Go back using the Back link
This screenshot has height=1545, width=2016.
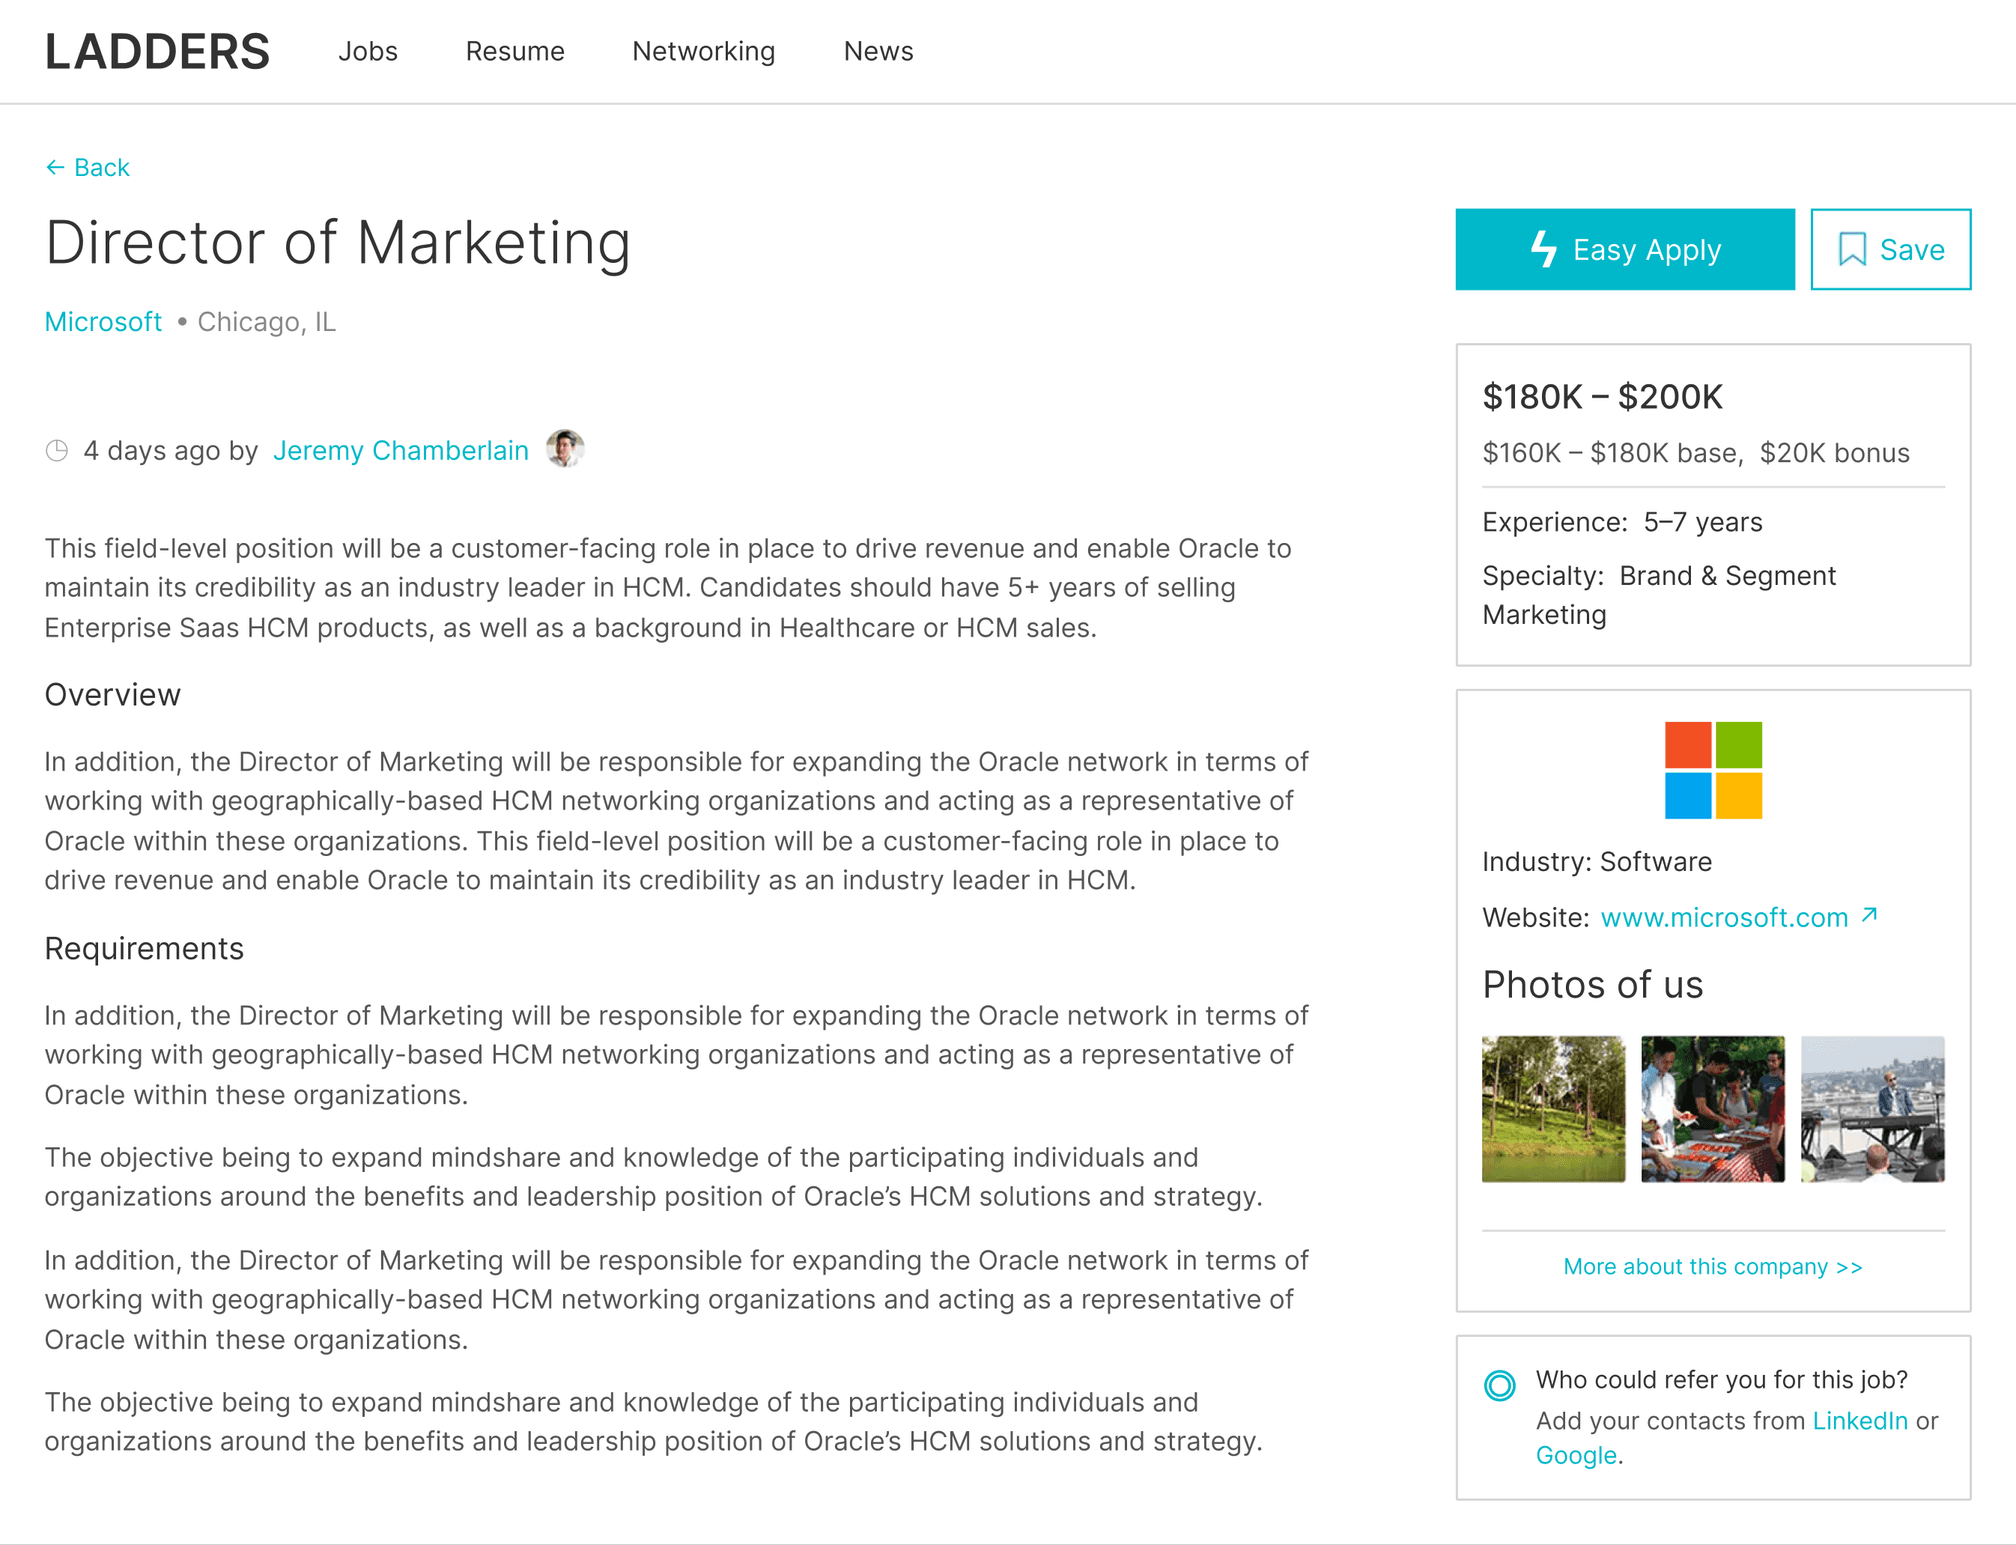click(88, 167)
